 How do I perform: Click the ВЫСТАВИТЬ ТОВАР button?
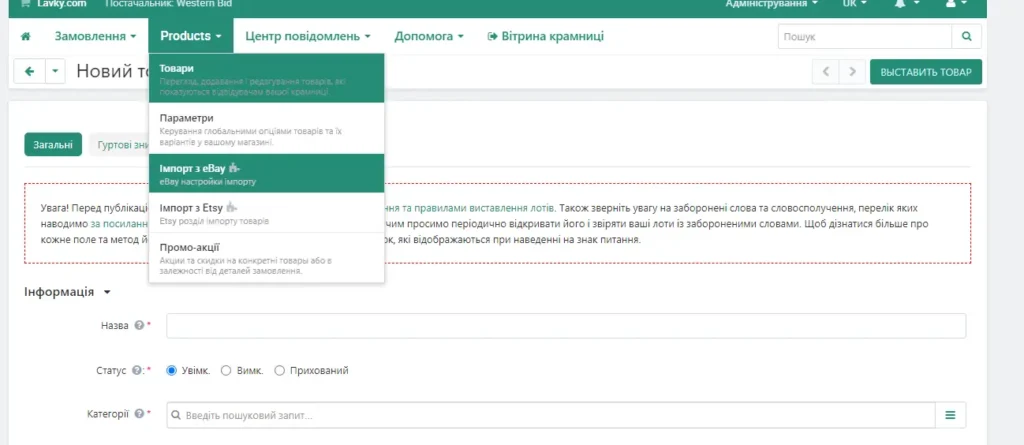[x=925, y=72]
